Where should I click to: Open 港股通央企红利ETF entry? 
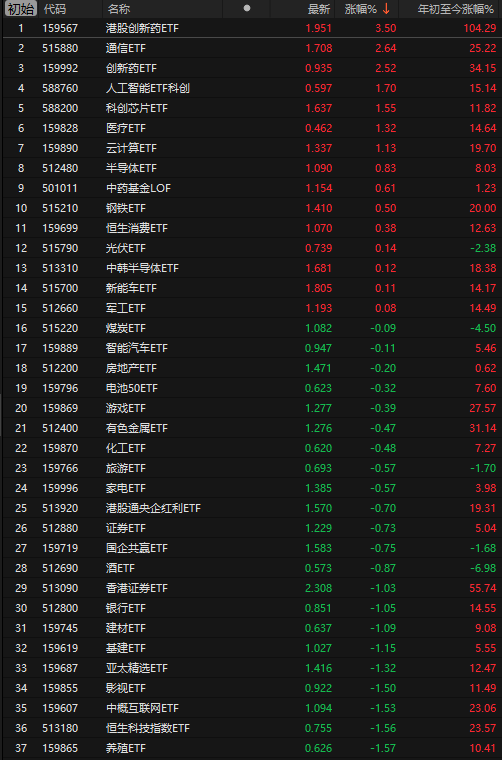click(x=251, y=508)
